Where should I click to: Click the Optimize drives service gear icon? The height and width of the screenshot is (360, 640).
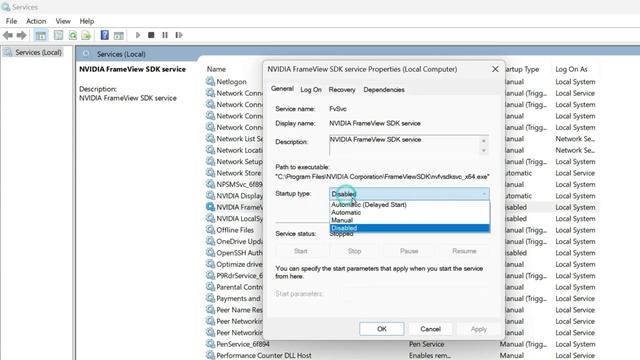(211, 264)
